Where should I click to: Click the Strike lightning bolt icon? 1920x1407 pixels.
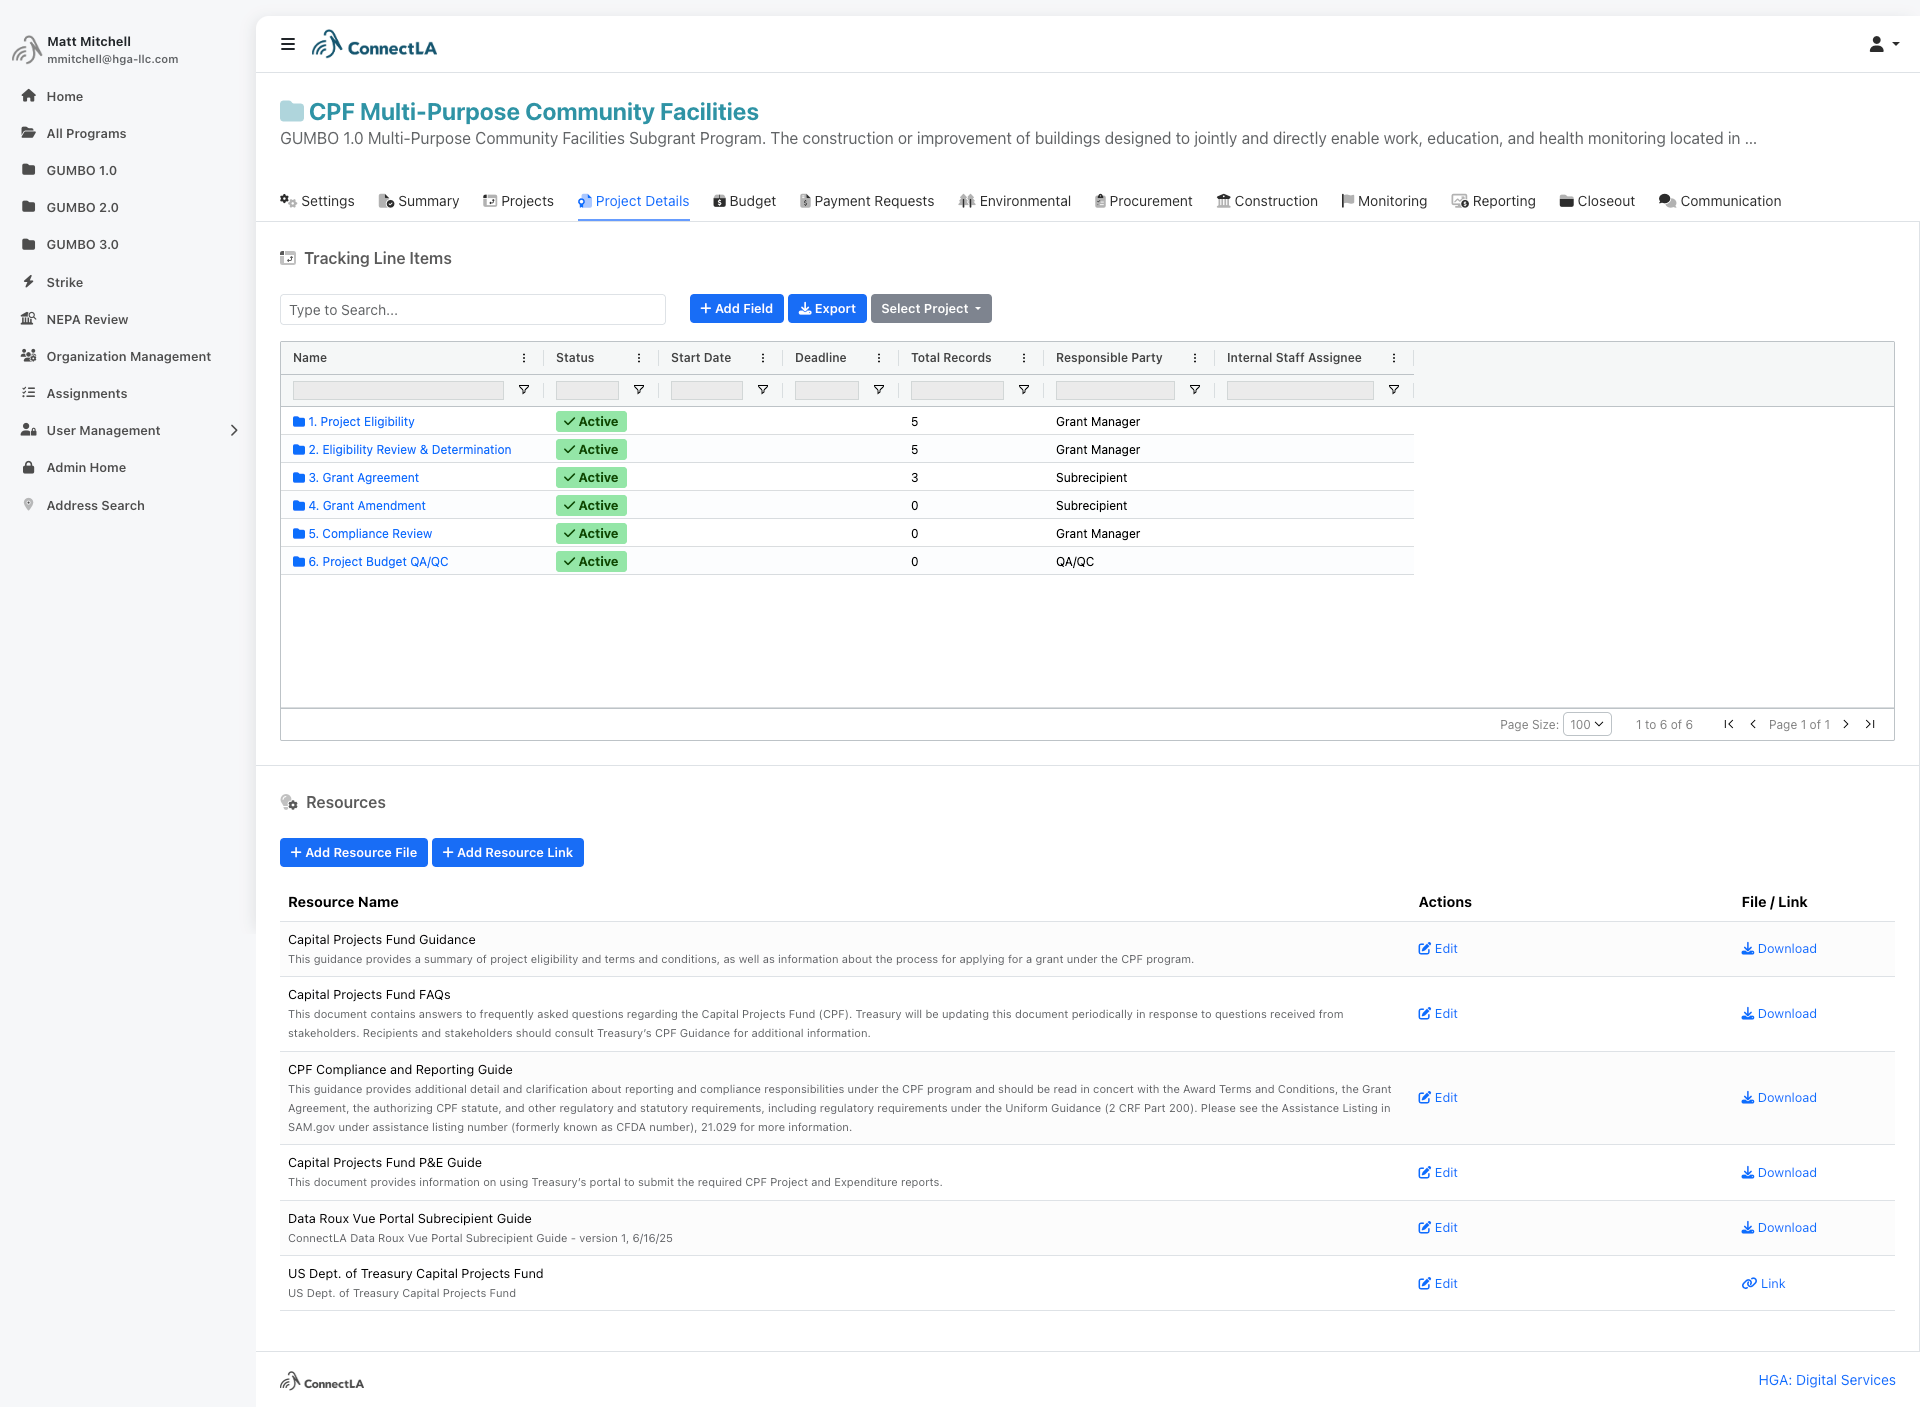click(29, 282)
